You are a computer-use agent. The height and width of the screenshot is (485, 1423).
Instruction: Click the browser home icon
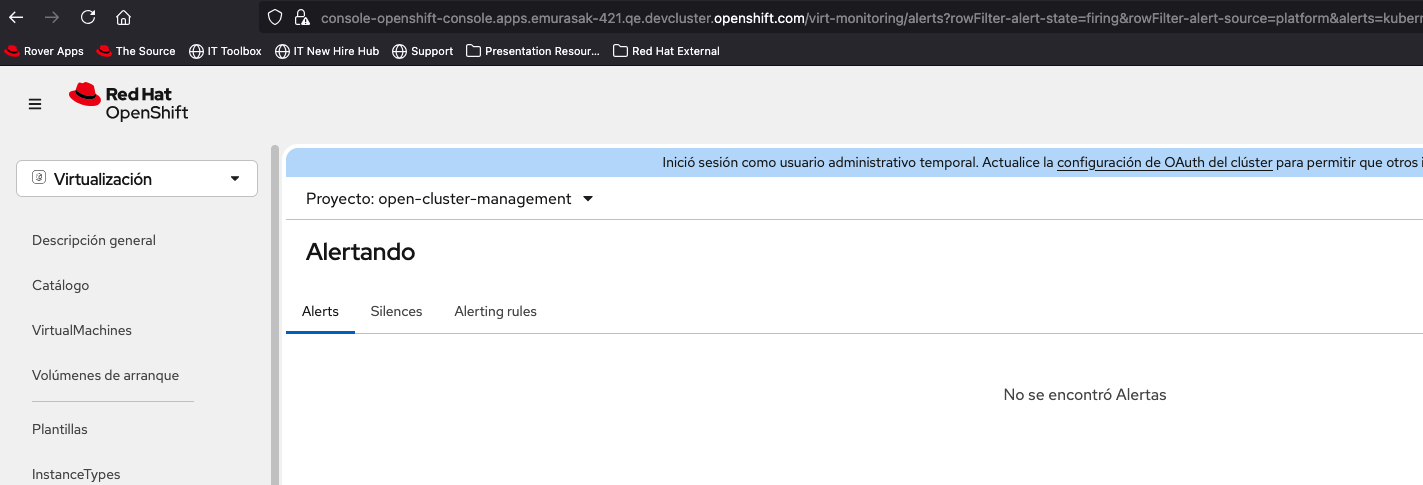point(124,17)
